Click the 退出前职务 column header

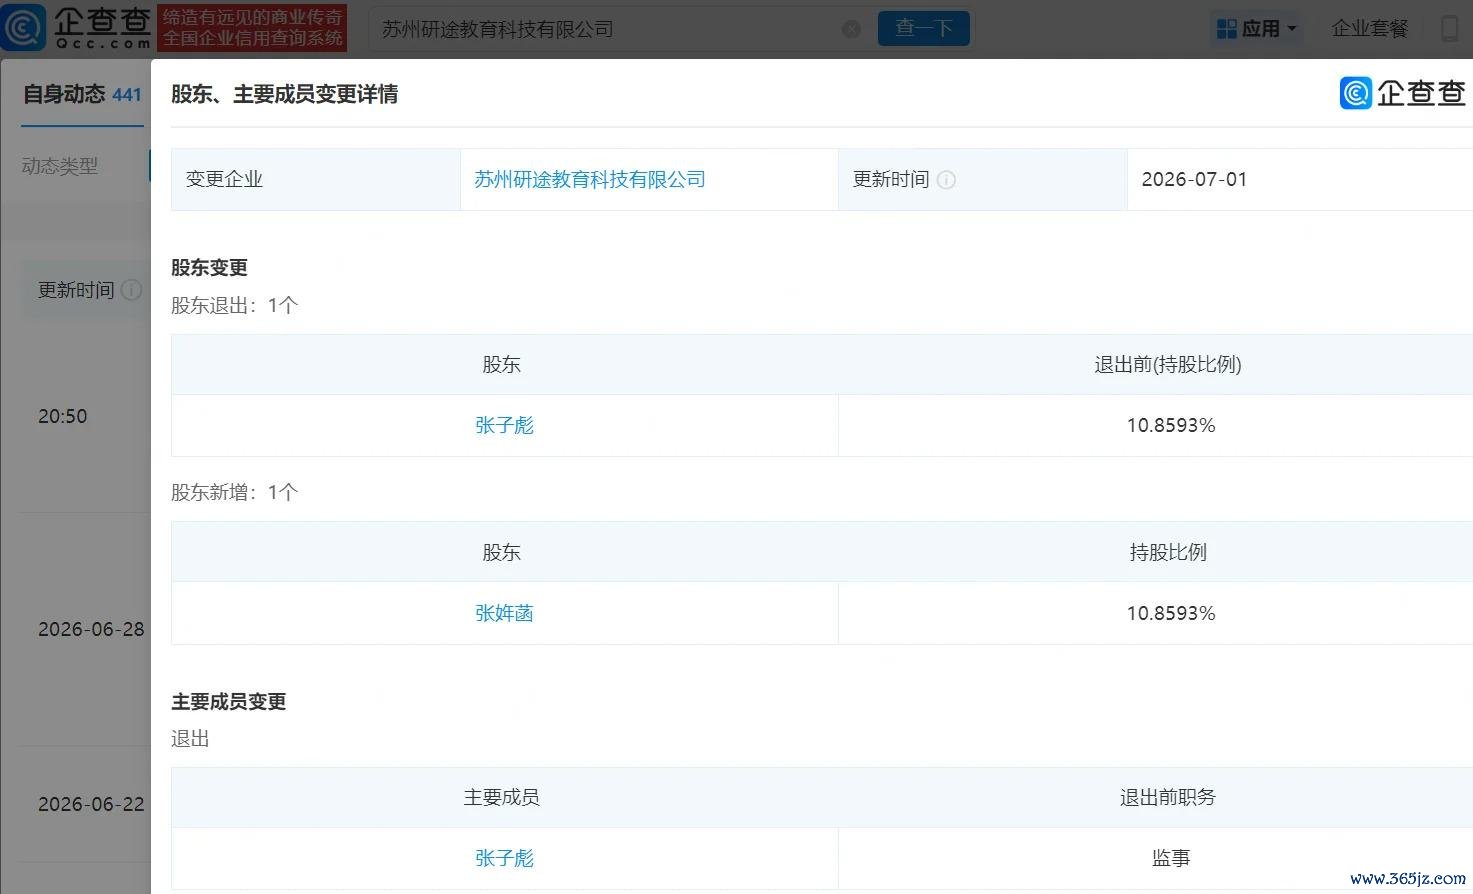1168,797
